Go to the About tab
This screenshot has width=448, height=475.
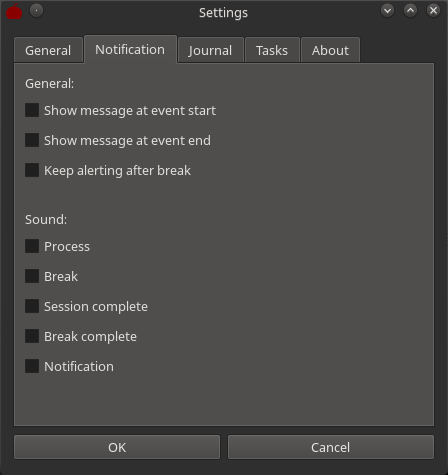coord(330,50)
